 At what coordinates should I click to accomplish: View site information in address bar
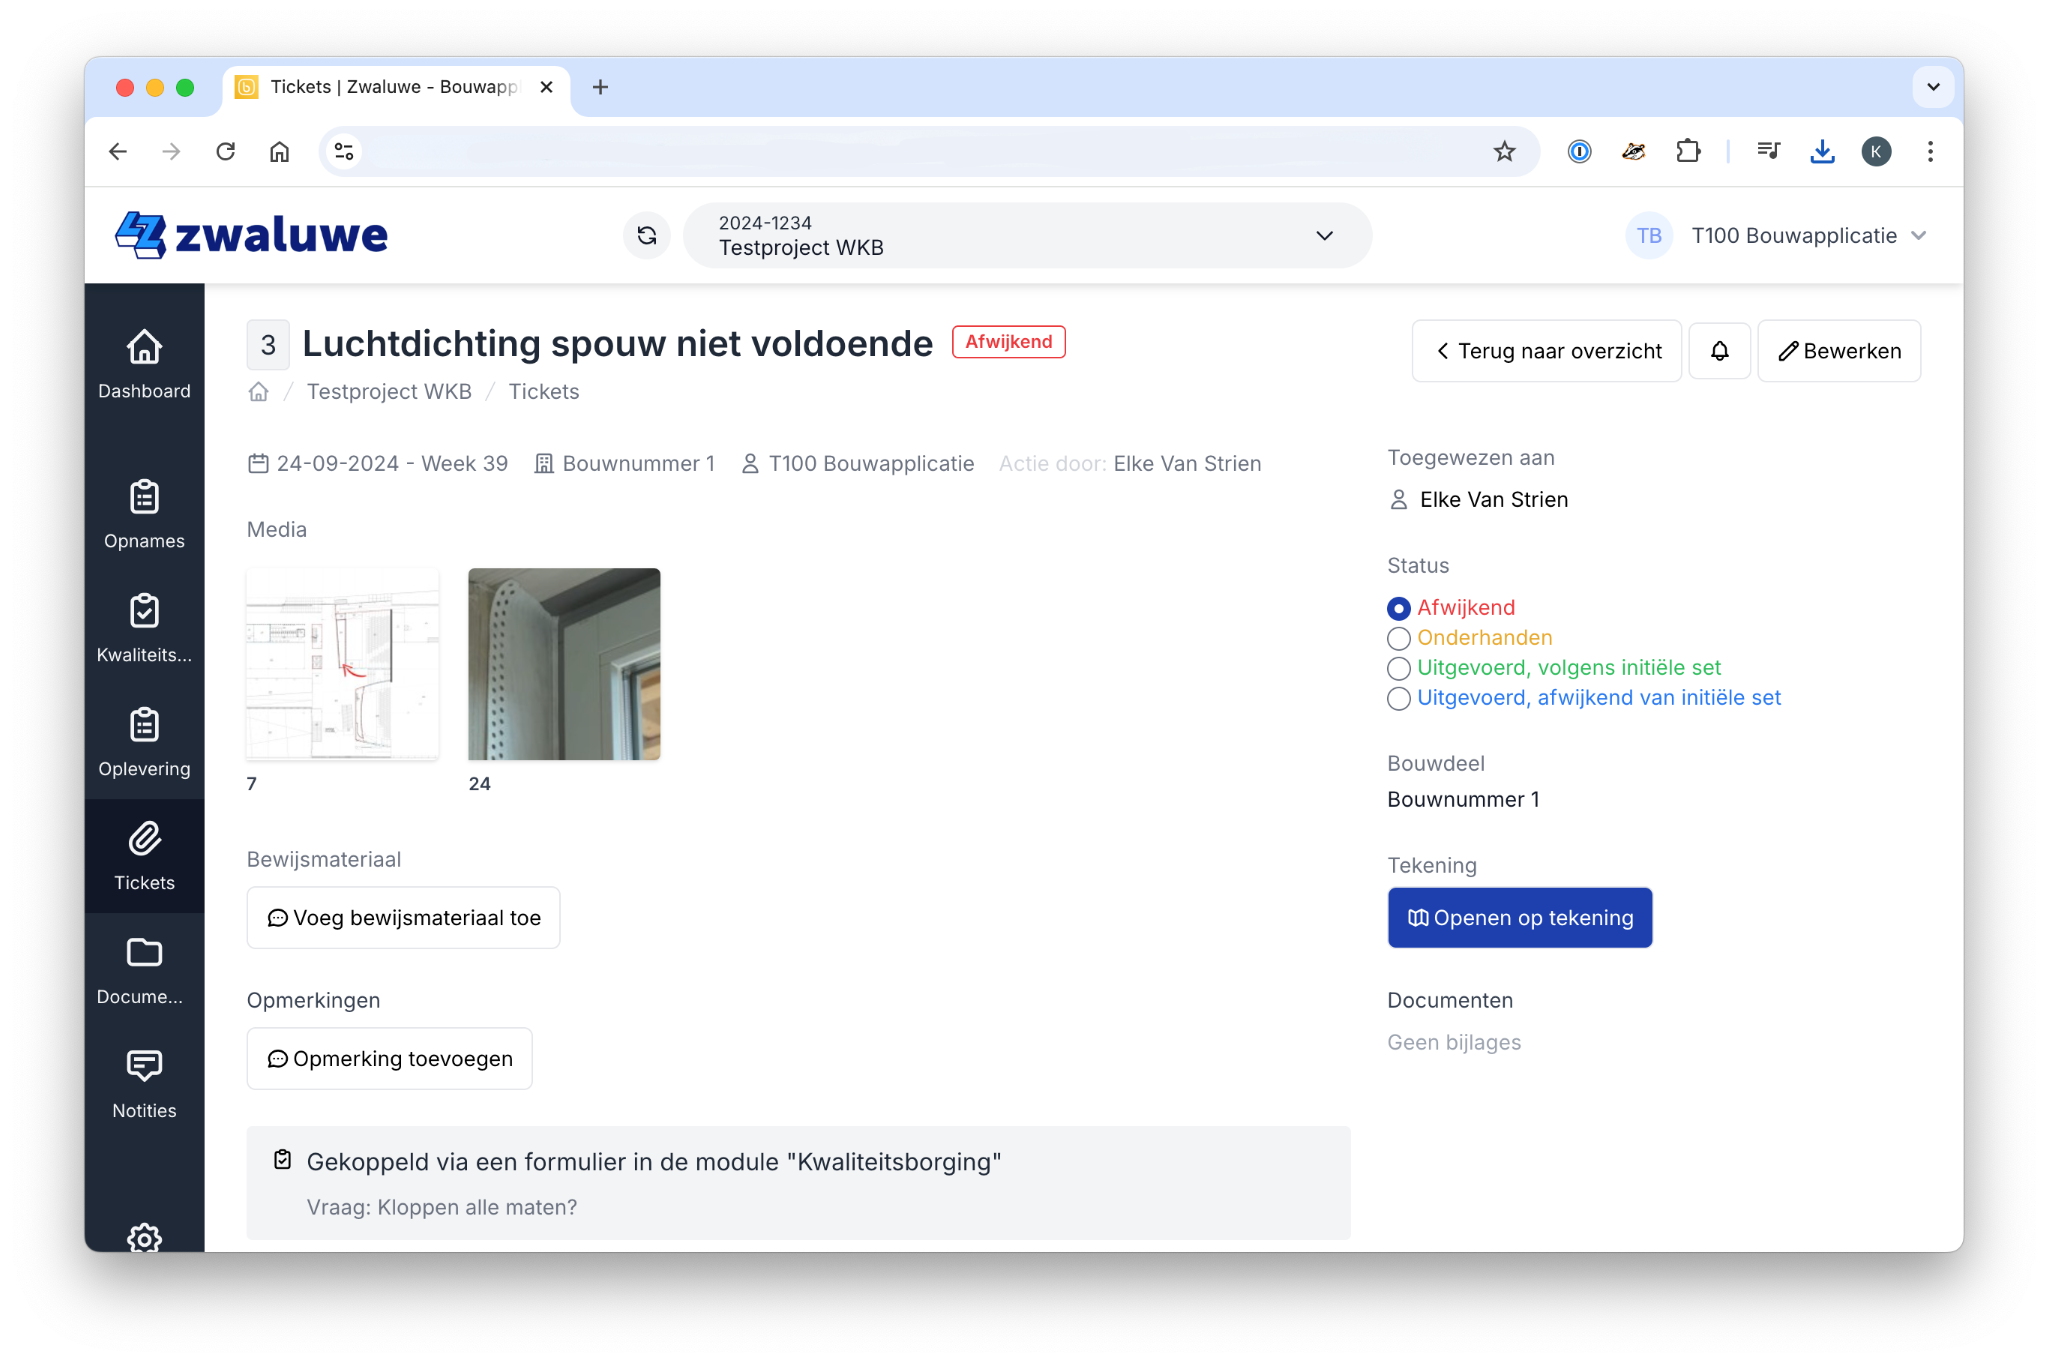(344, 151)
